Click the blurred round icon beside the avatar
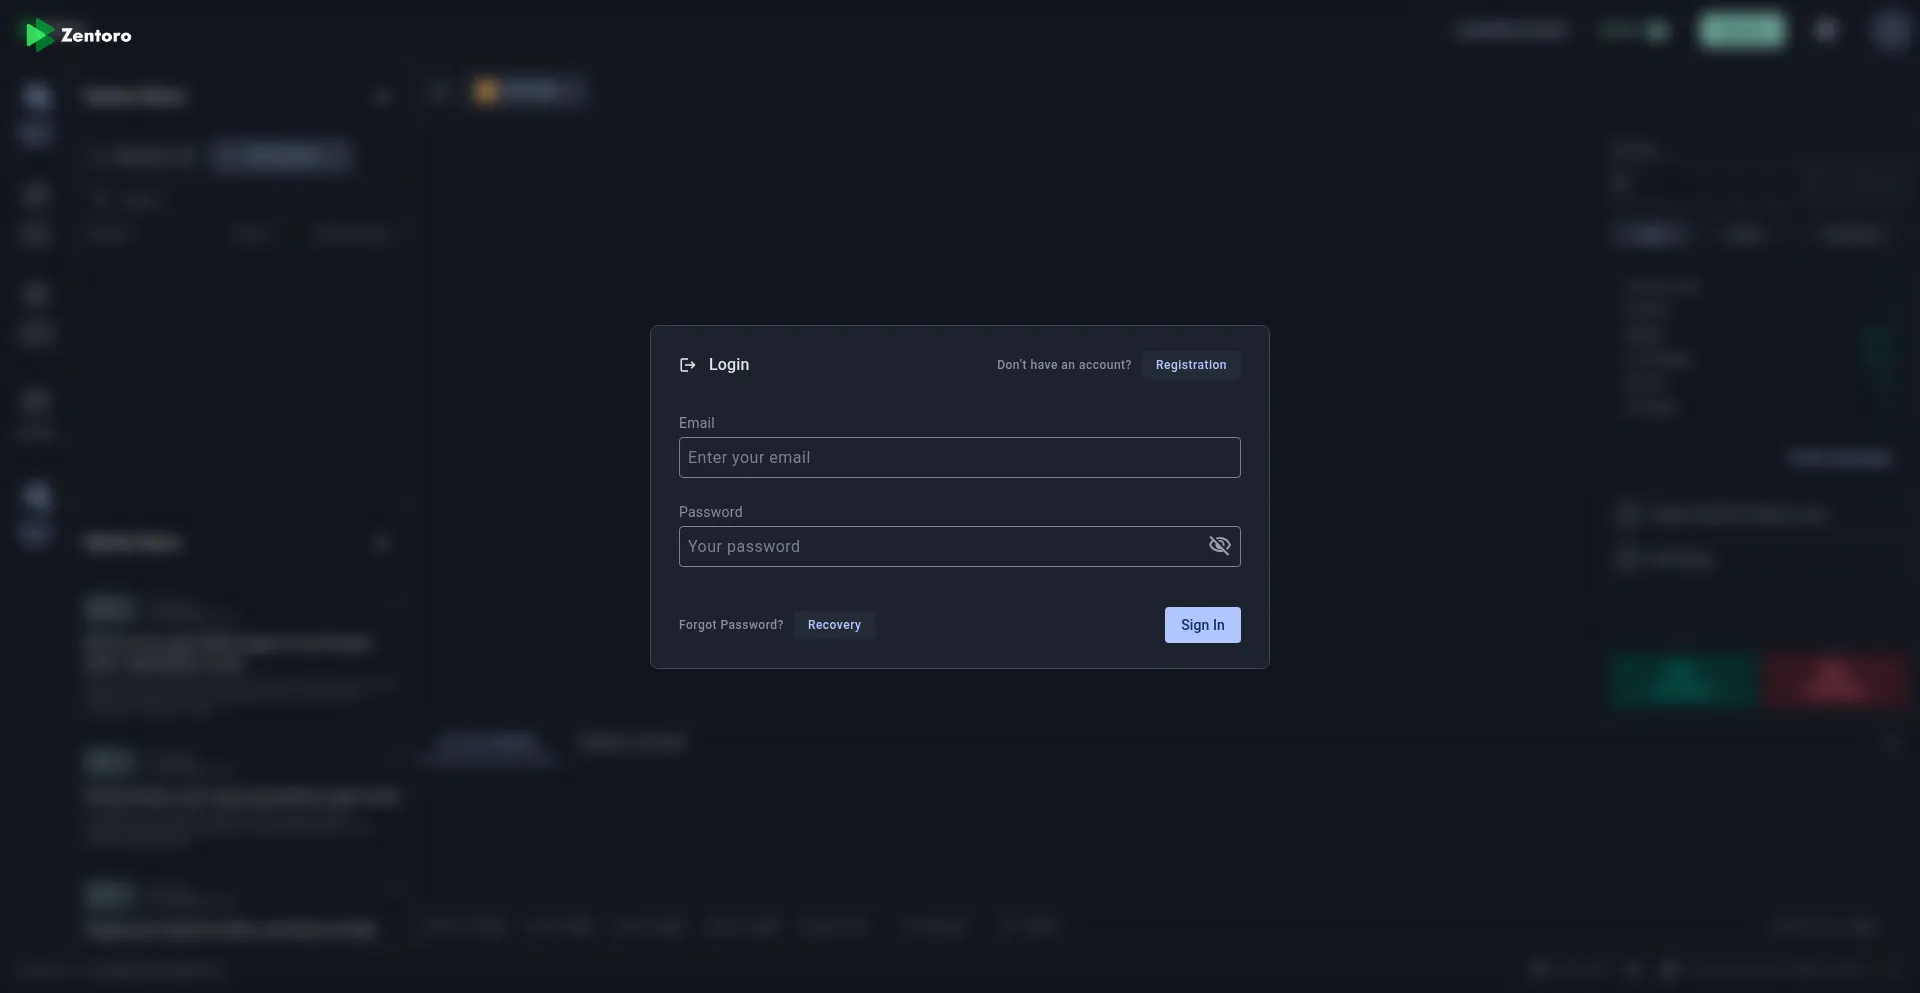Viewport: 1920px width, 993px height. tap(1826, 31)
